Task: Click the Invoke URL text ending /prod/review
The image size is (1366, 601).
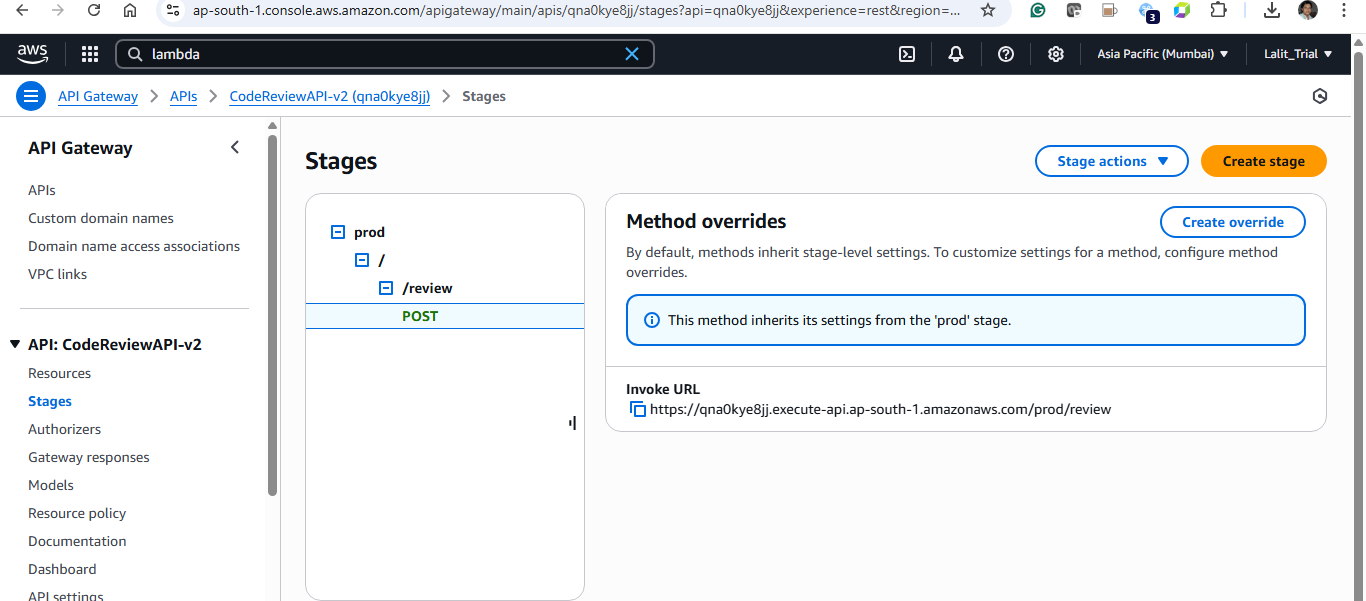Action: click(880, 409)
